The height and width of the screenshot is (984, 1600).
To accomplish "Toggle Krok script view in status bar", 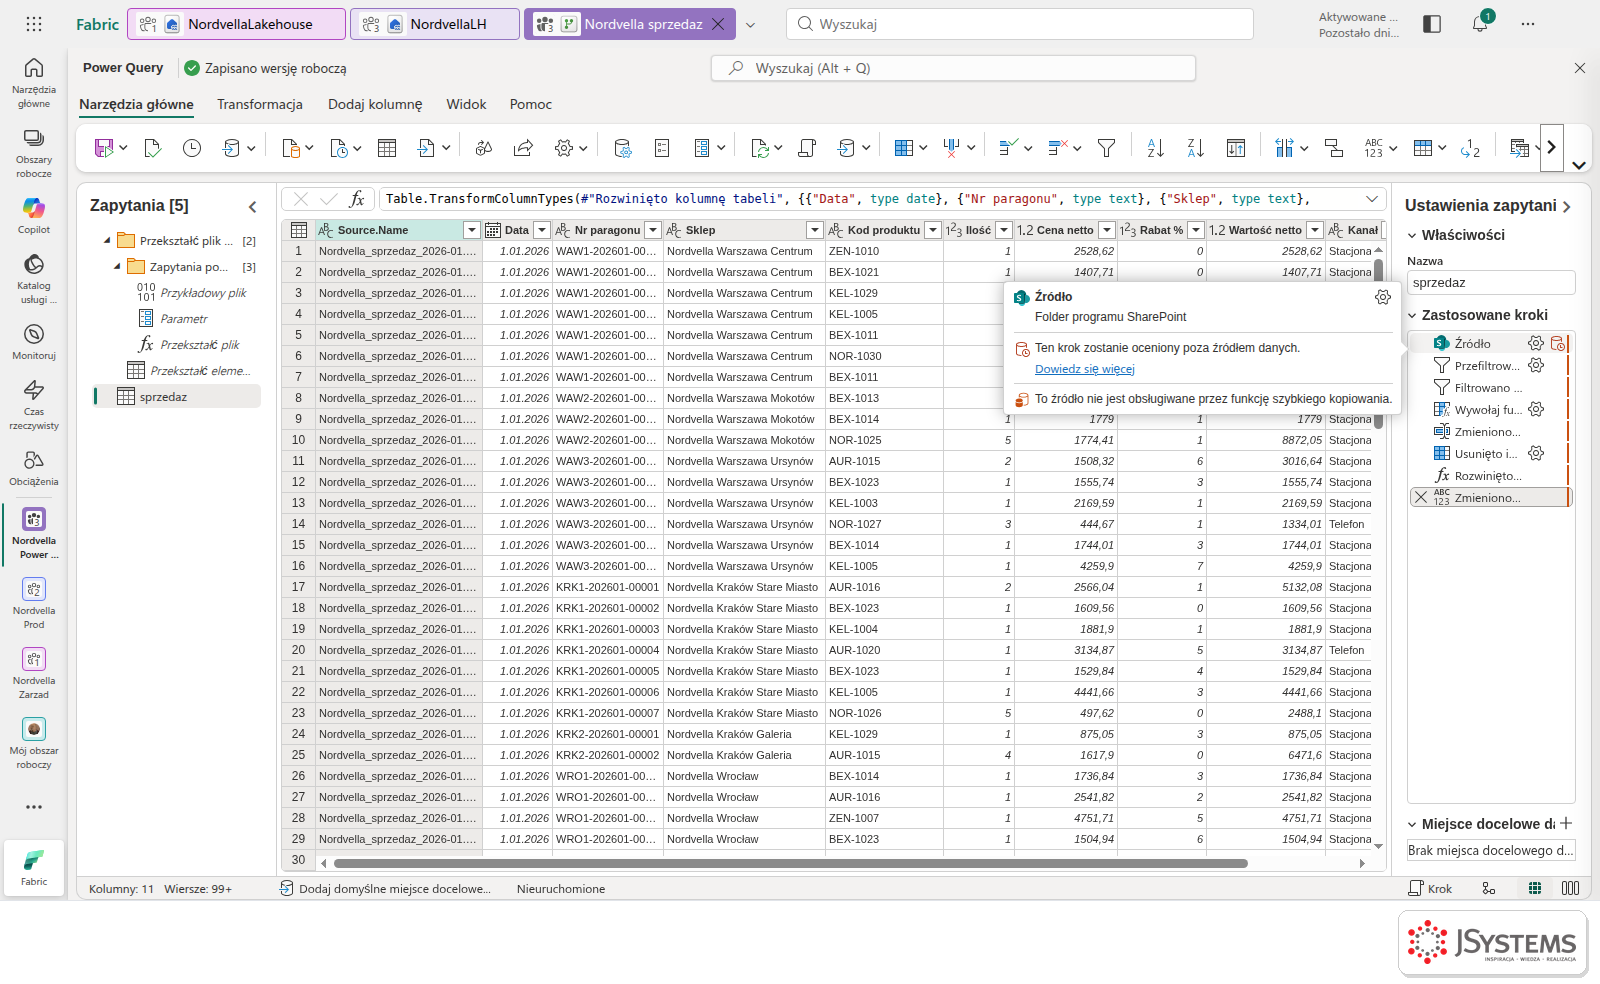I will [x=1430, y=888].
